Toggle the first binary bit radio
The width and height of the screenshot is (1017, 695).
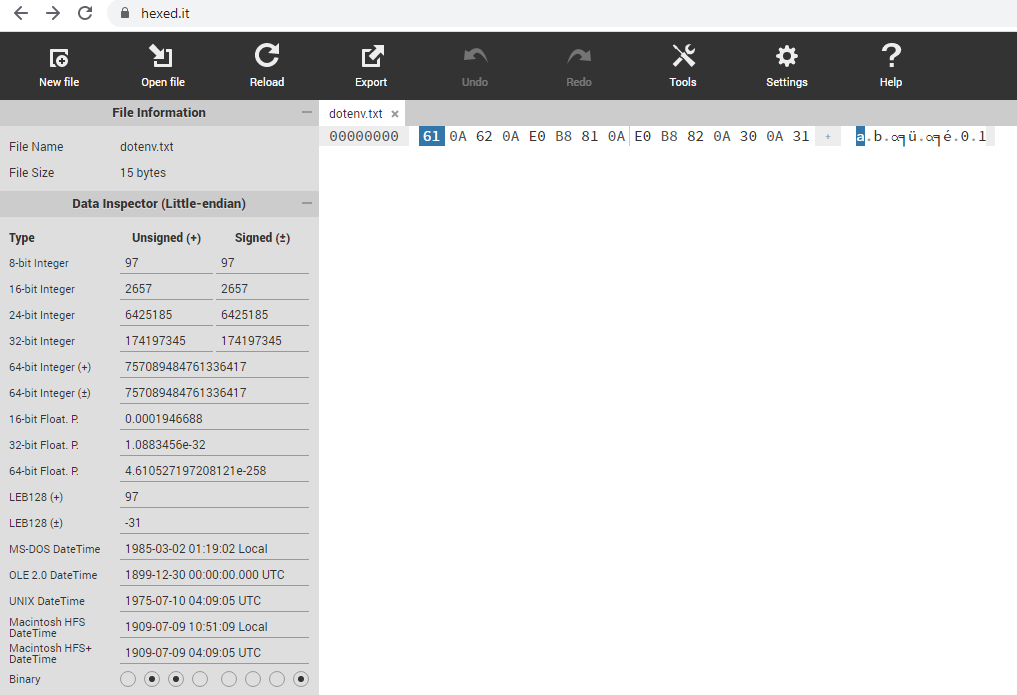coord(128,680)
